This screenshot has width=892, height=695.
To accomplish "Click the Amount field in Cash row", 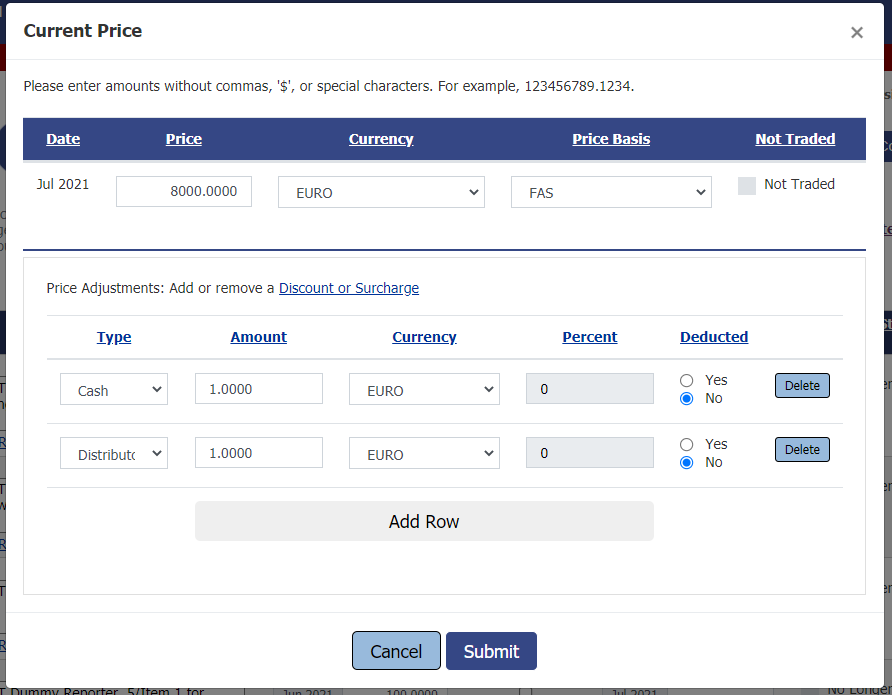I will point(259,389).
